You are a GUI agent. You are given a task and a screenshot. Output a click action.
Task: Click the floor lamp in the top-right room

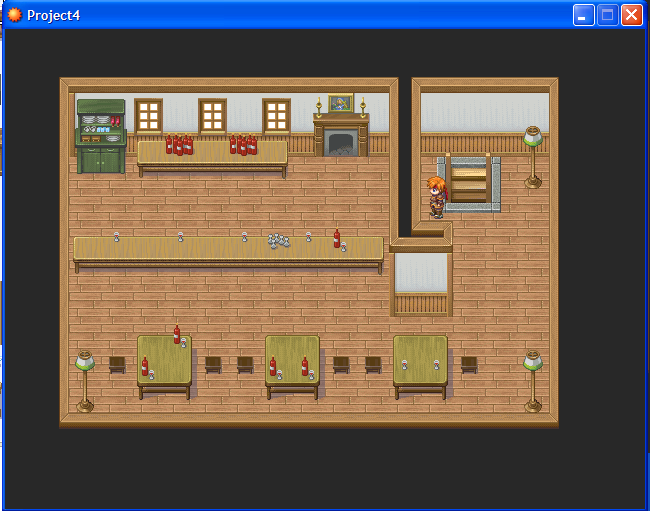tap(533, 157)
